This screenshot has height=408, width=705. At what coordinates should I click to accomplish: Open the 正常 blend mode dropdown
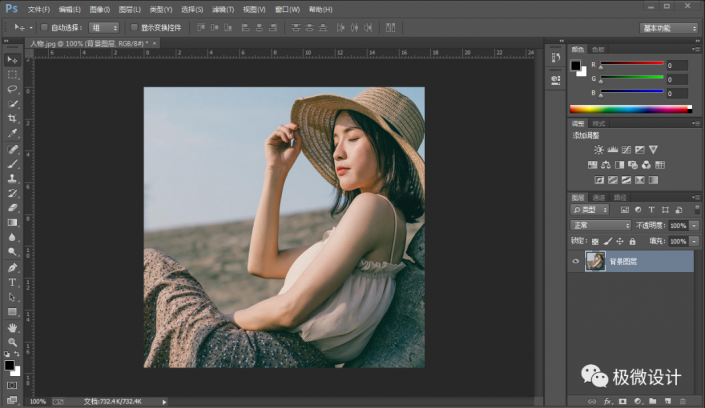599,226
